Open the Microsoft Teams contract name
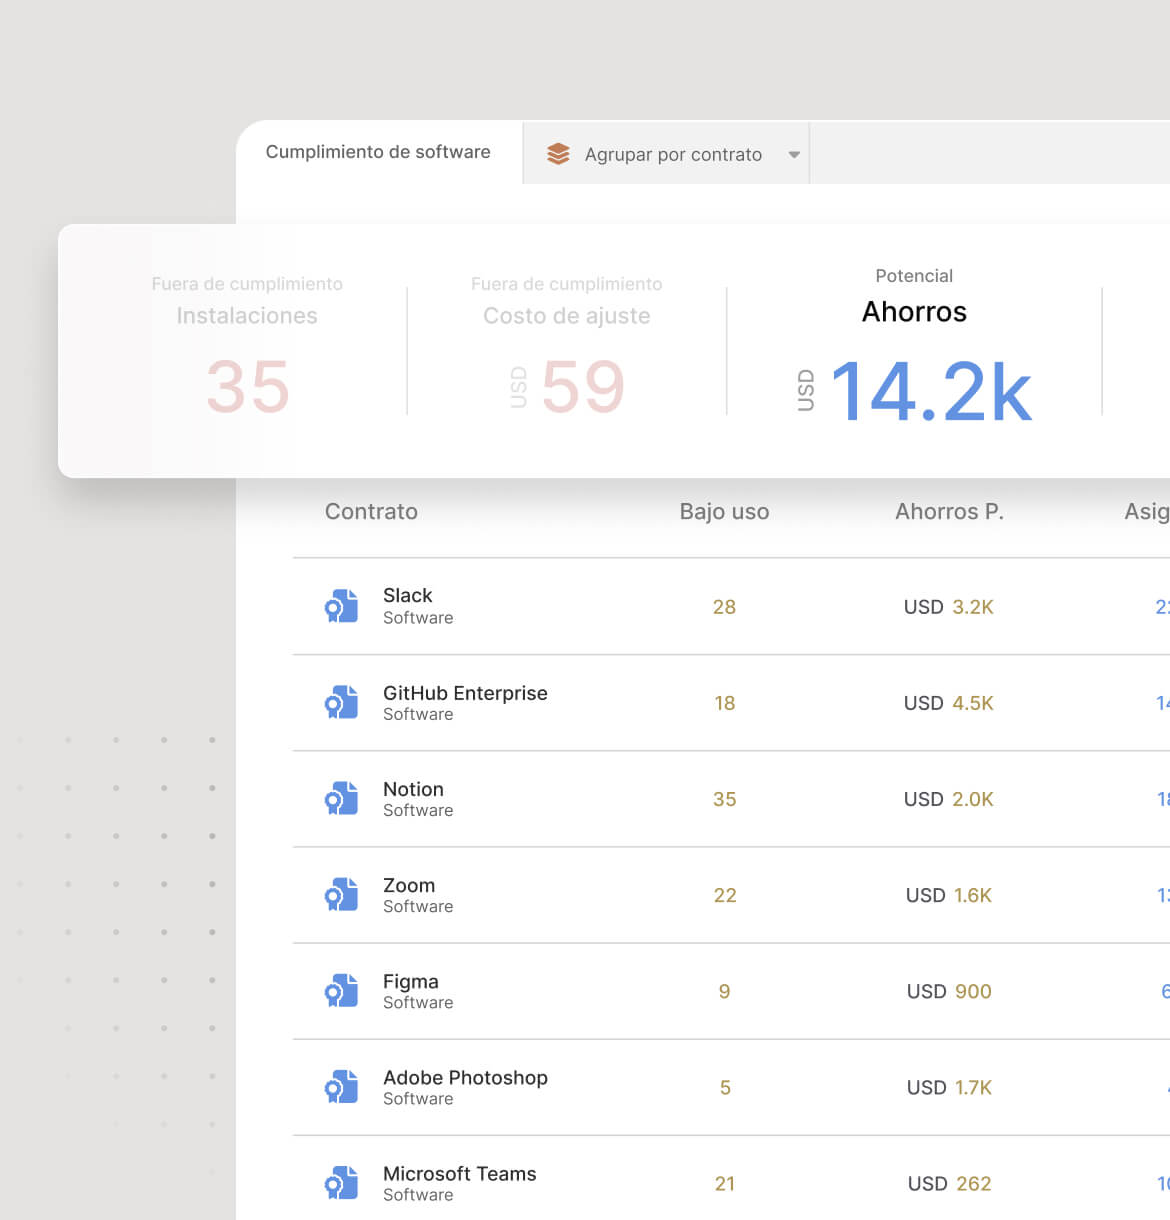This screenshot has height=1220, width=1170. point(460,1174)
